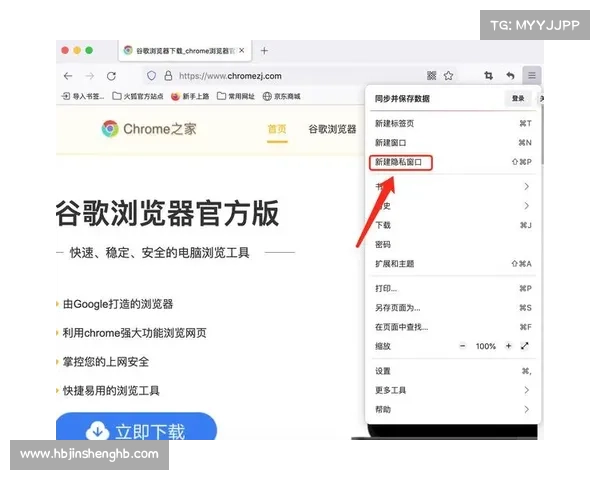The image size is (600, 480).
Task: Expand the 更多工具 submenu
Action: (450, 390)
